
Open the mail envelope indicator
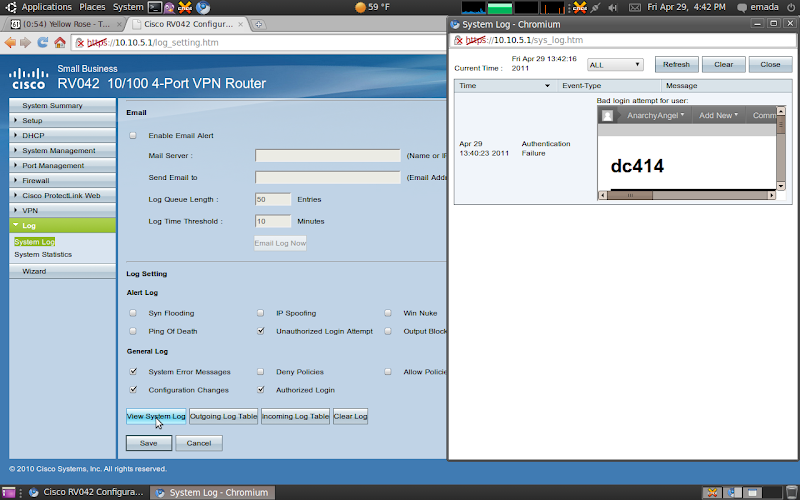point(634,7)
